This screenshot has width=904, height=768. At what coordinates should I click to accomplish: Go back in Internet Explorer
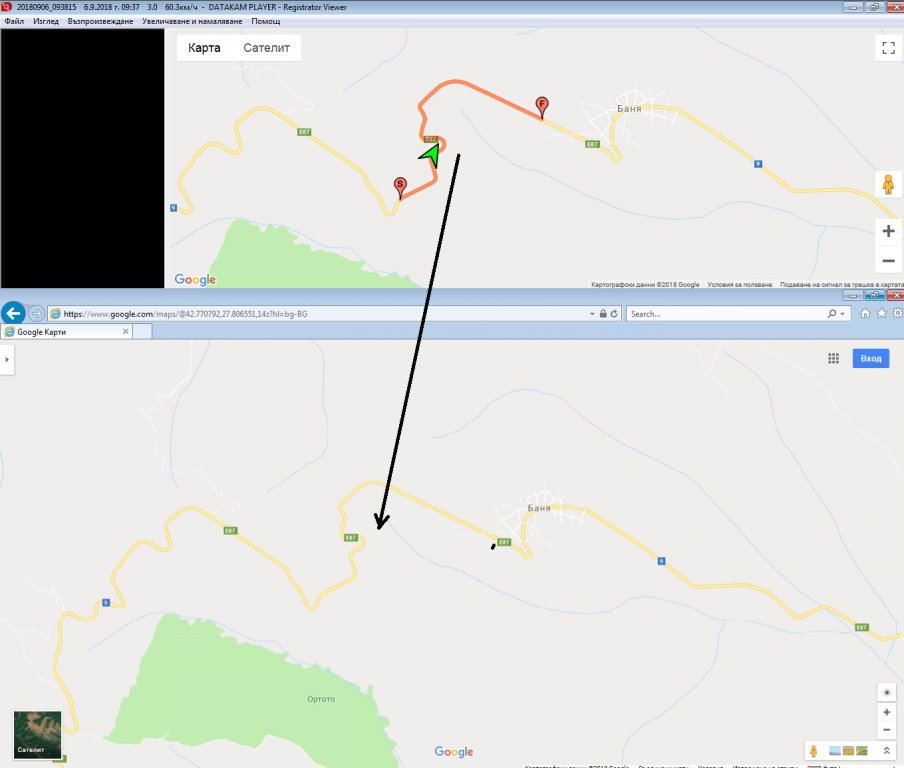click(x=13, y=314)
